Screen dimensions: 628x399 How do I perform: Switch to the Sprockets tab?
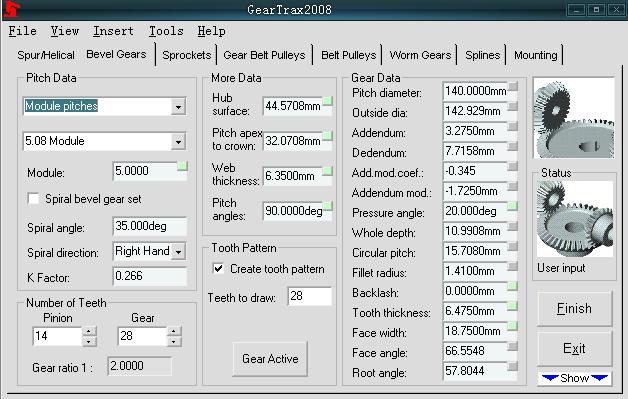tap(187, 55)
